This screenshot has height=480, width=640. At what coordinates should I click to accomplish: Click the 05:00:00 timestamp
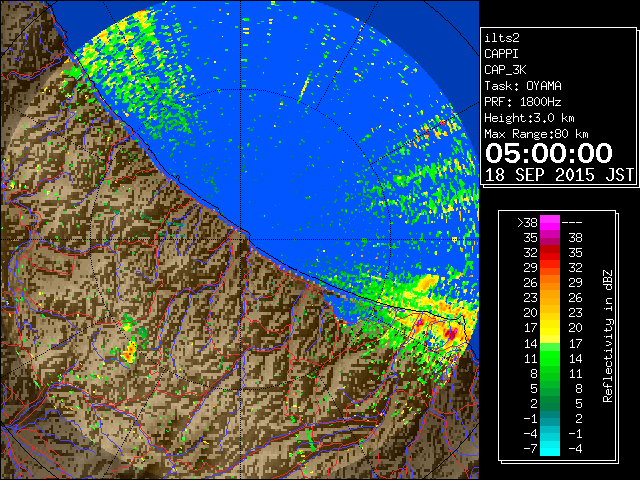tap(549, 153)
